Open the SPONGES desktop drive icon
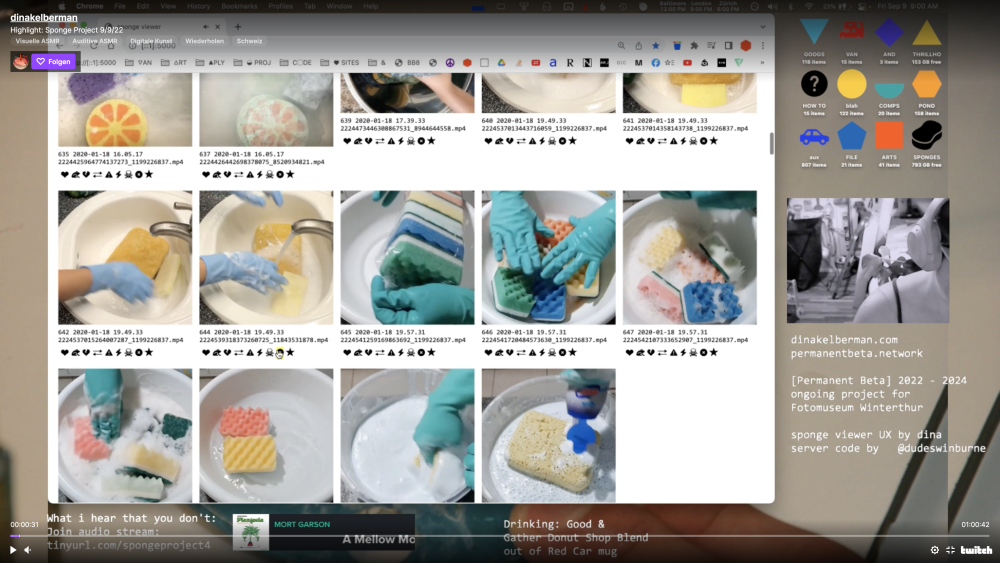 coord(926,137)
